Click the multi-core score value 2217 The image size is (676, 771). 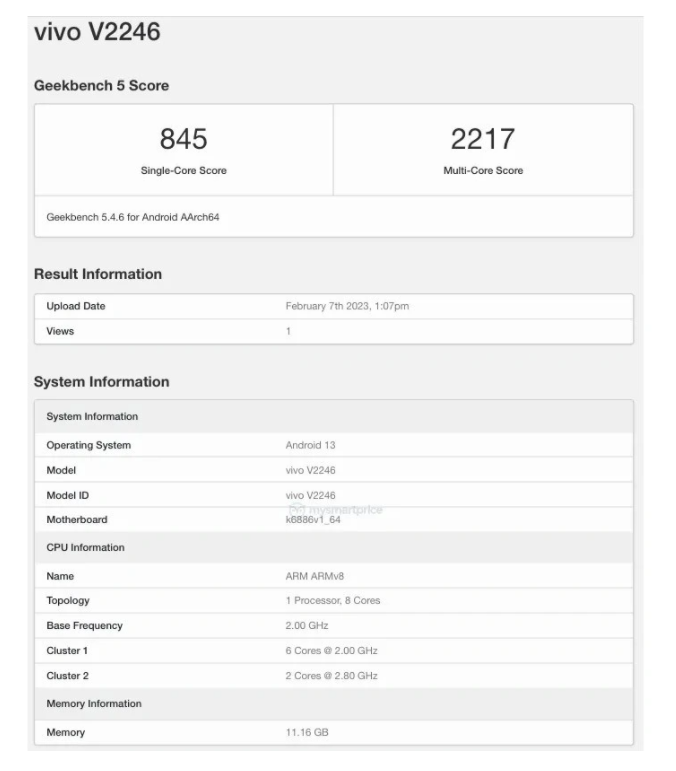point(483,139)
